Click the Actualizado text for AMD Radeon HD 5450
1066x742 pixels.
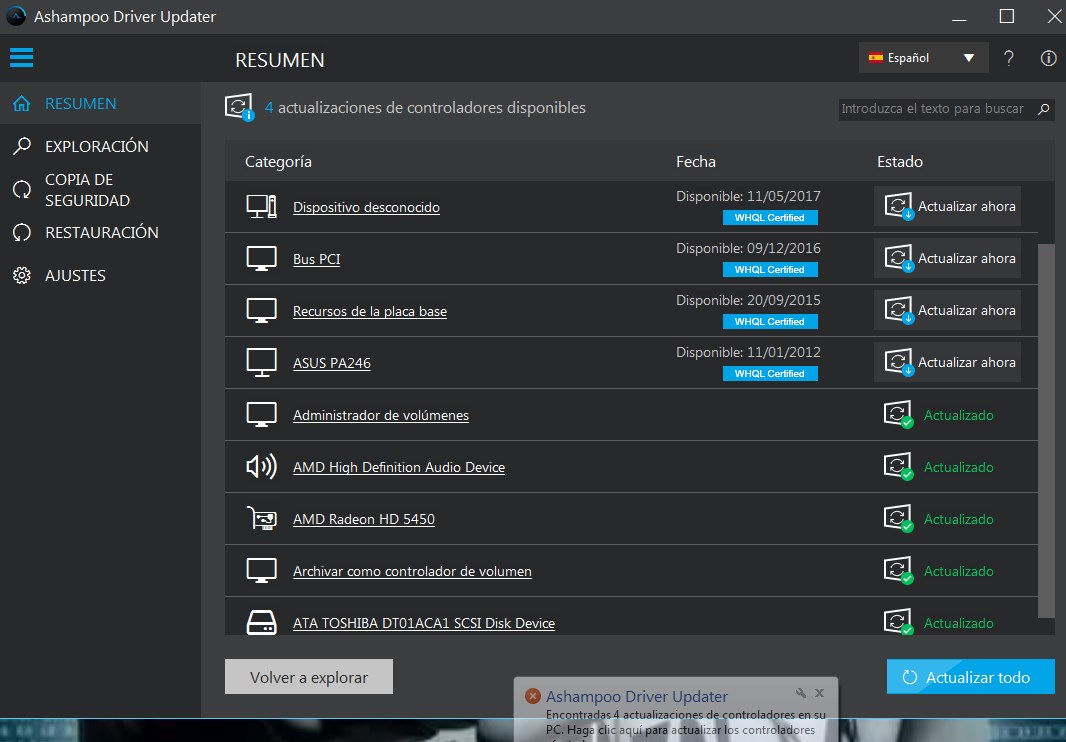pos(959,520)
